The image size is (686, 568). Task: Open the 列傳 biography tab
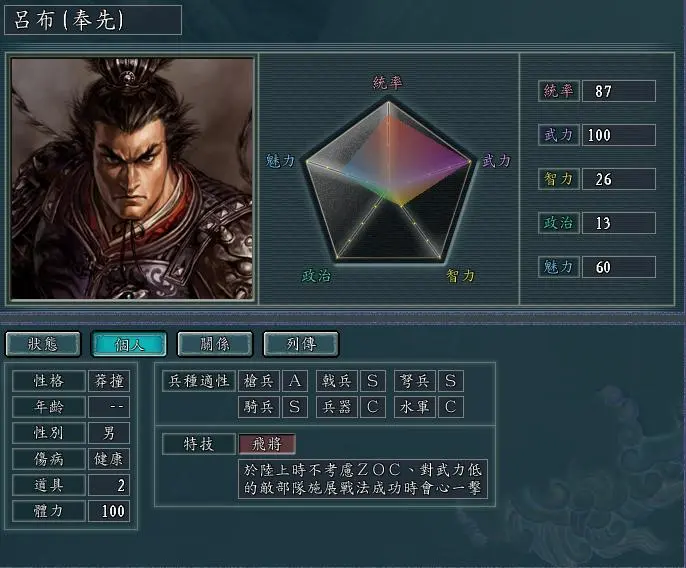click(301, 344)
